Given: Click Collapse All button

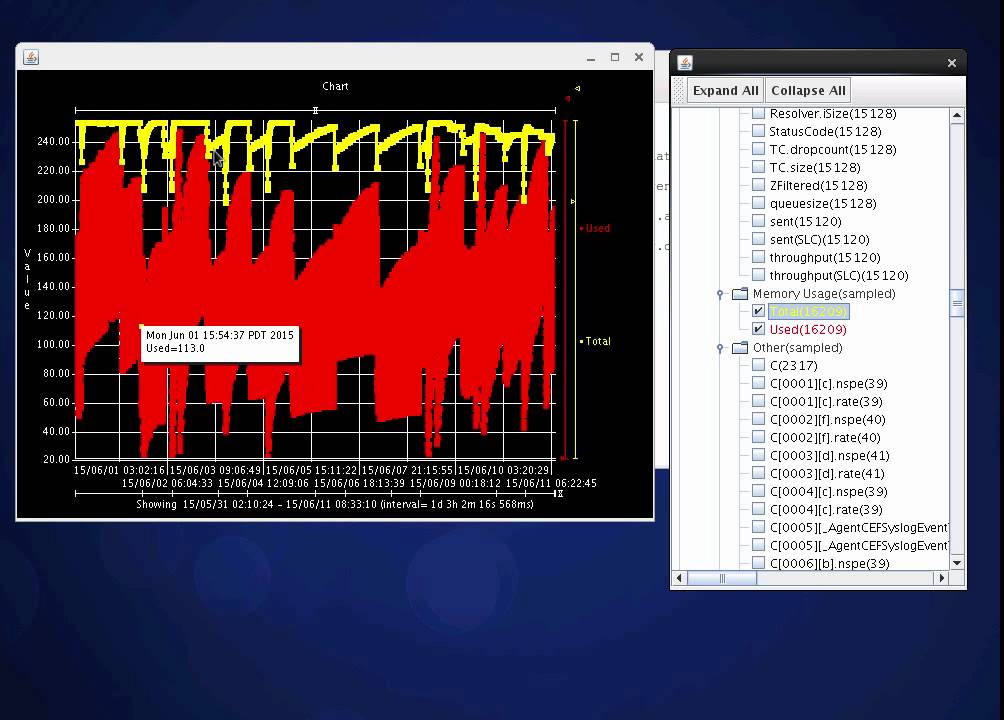Looking at the screenshot, I should [x=808, y=90].
